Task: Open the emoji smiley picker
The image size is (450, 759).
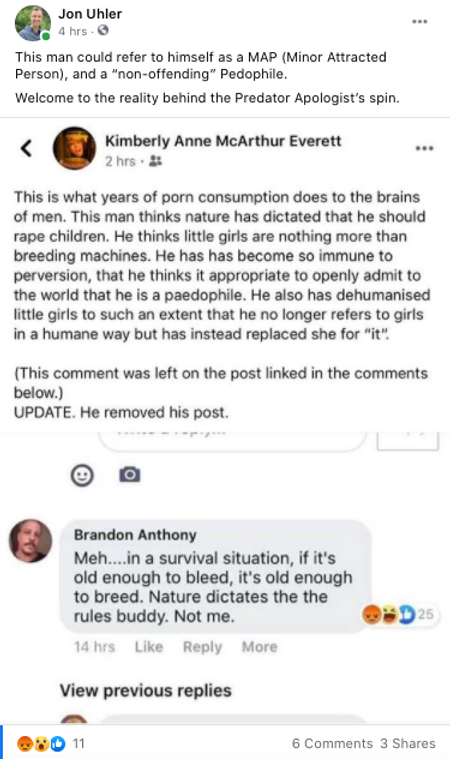Action: (82, 475)
